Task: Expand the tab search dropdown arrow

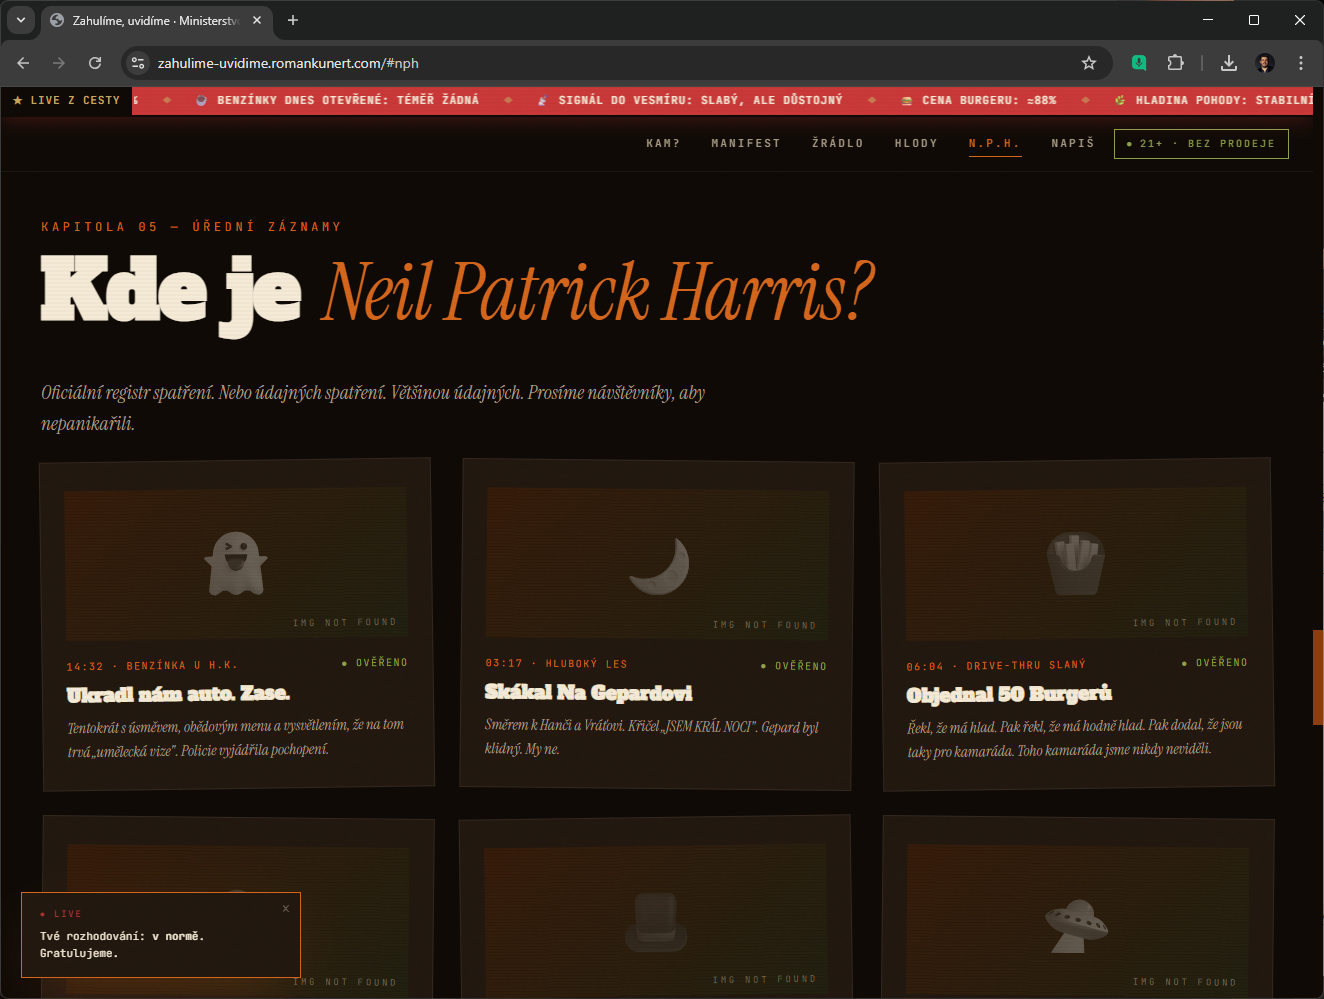Action: 20,20
